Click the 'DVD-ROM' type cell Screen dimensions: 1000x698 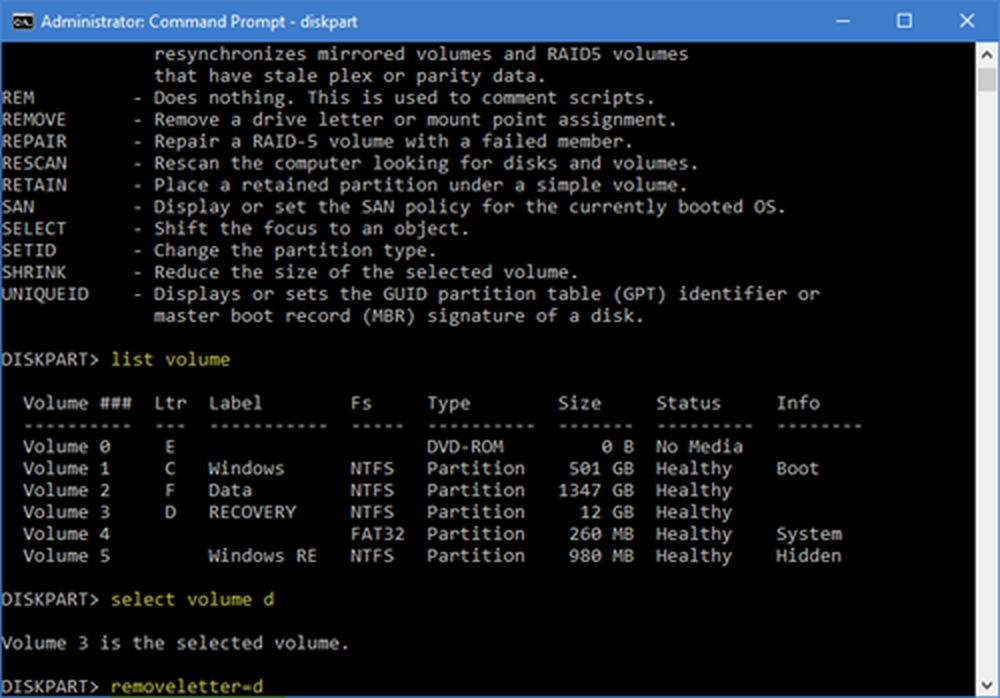465,447
